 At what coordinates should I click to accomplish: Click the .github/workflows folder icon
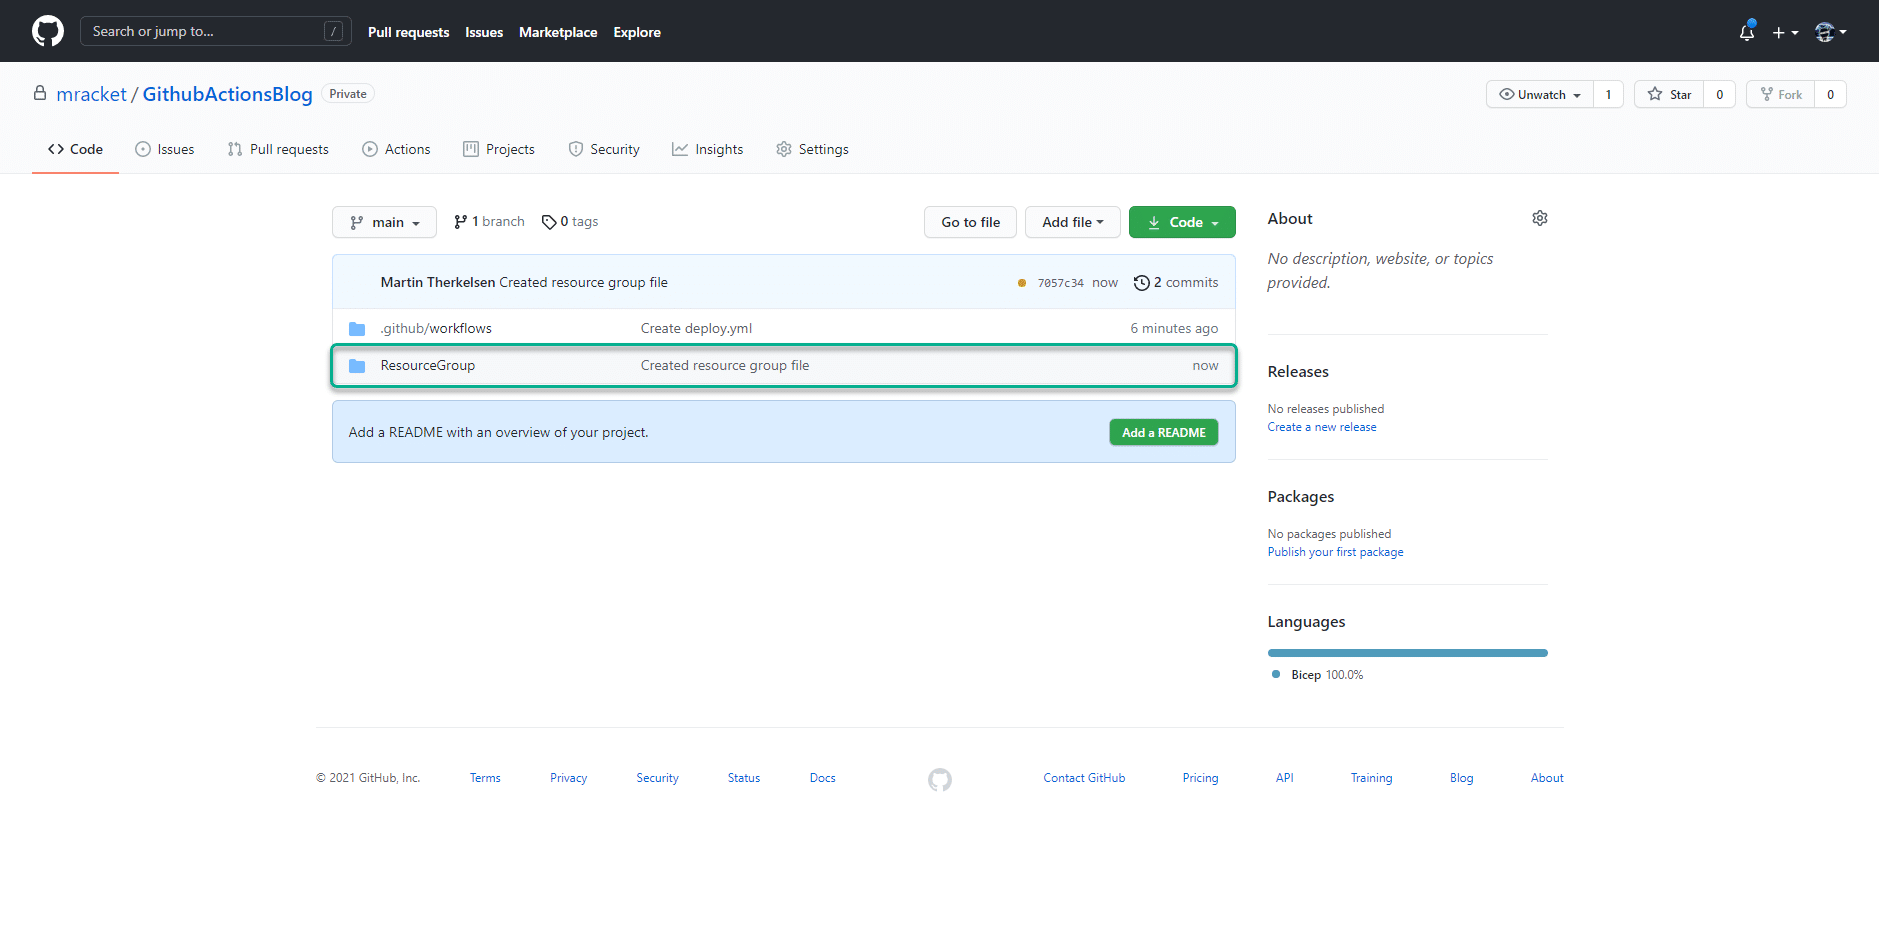pyautogui.click(x=357, y=328)
